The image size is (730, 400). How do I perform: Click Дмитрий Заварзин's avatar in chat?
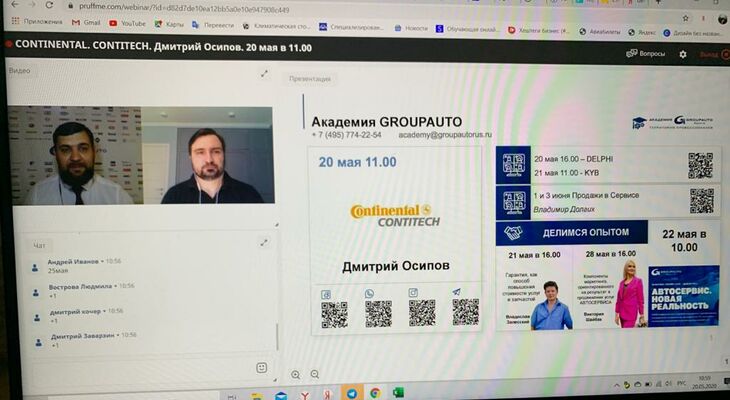click(39, 343)
